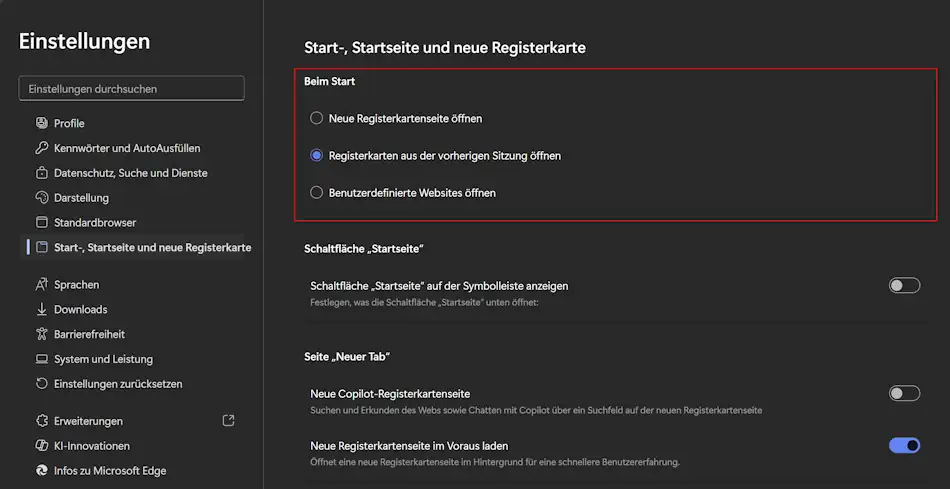Viewport: 950px width, 489px height.
Task: Open KI-Innovationen settings
Action: [92, 446]
